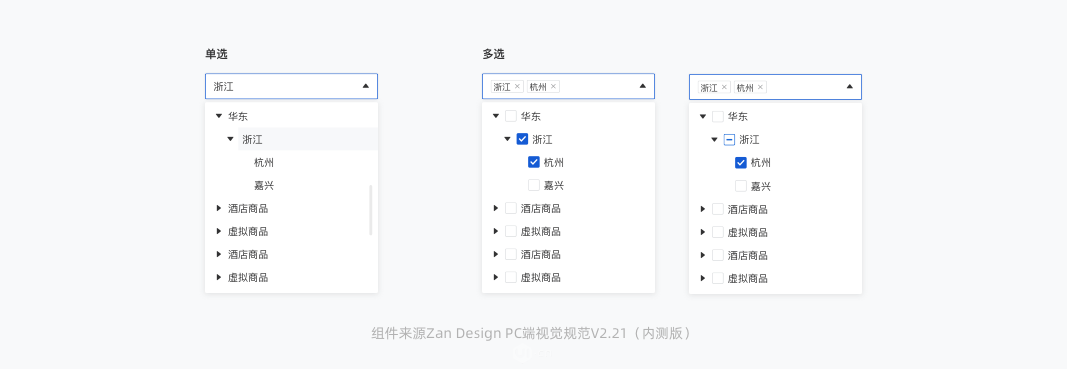
Task: Remove the 杭州 tag in middle multi-select input
Action: 553,86
